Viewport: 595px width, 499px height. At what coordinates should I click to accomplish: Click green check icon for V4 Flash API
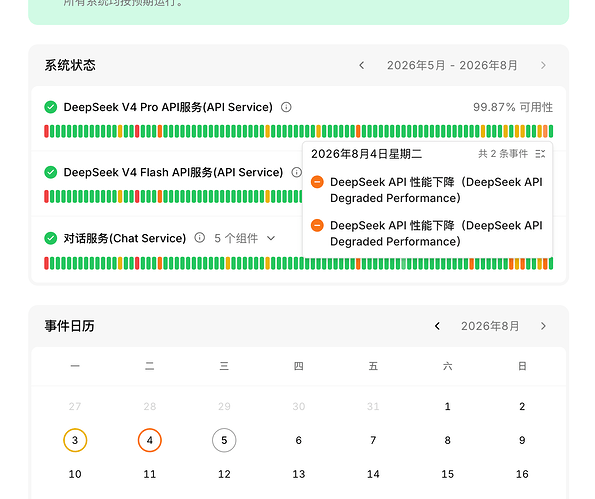point(50,172)
